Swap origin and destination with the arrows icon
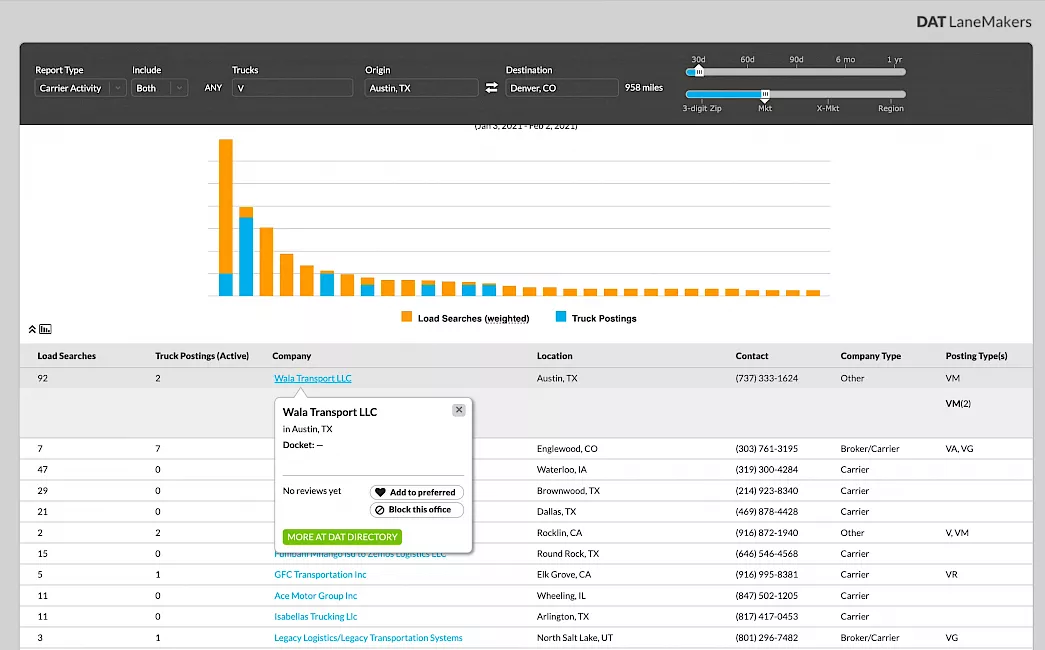Screen dimensions: 1045x650 (x=491, y=87)
